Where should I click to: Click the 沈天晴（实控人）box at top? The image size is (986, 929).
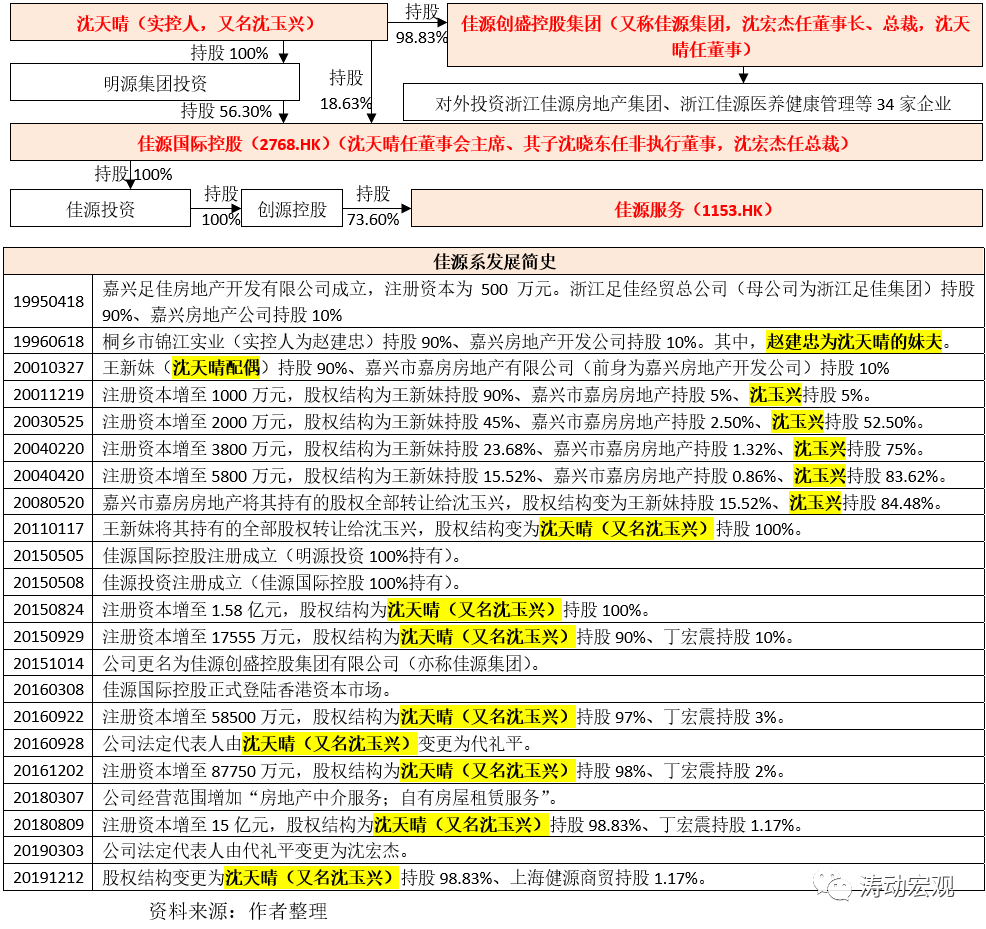coord(197,22)
